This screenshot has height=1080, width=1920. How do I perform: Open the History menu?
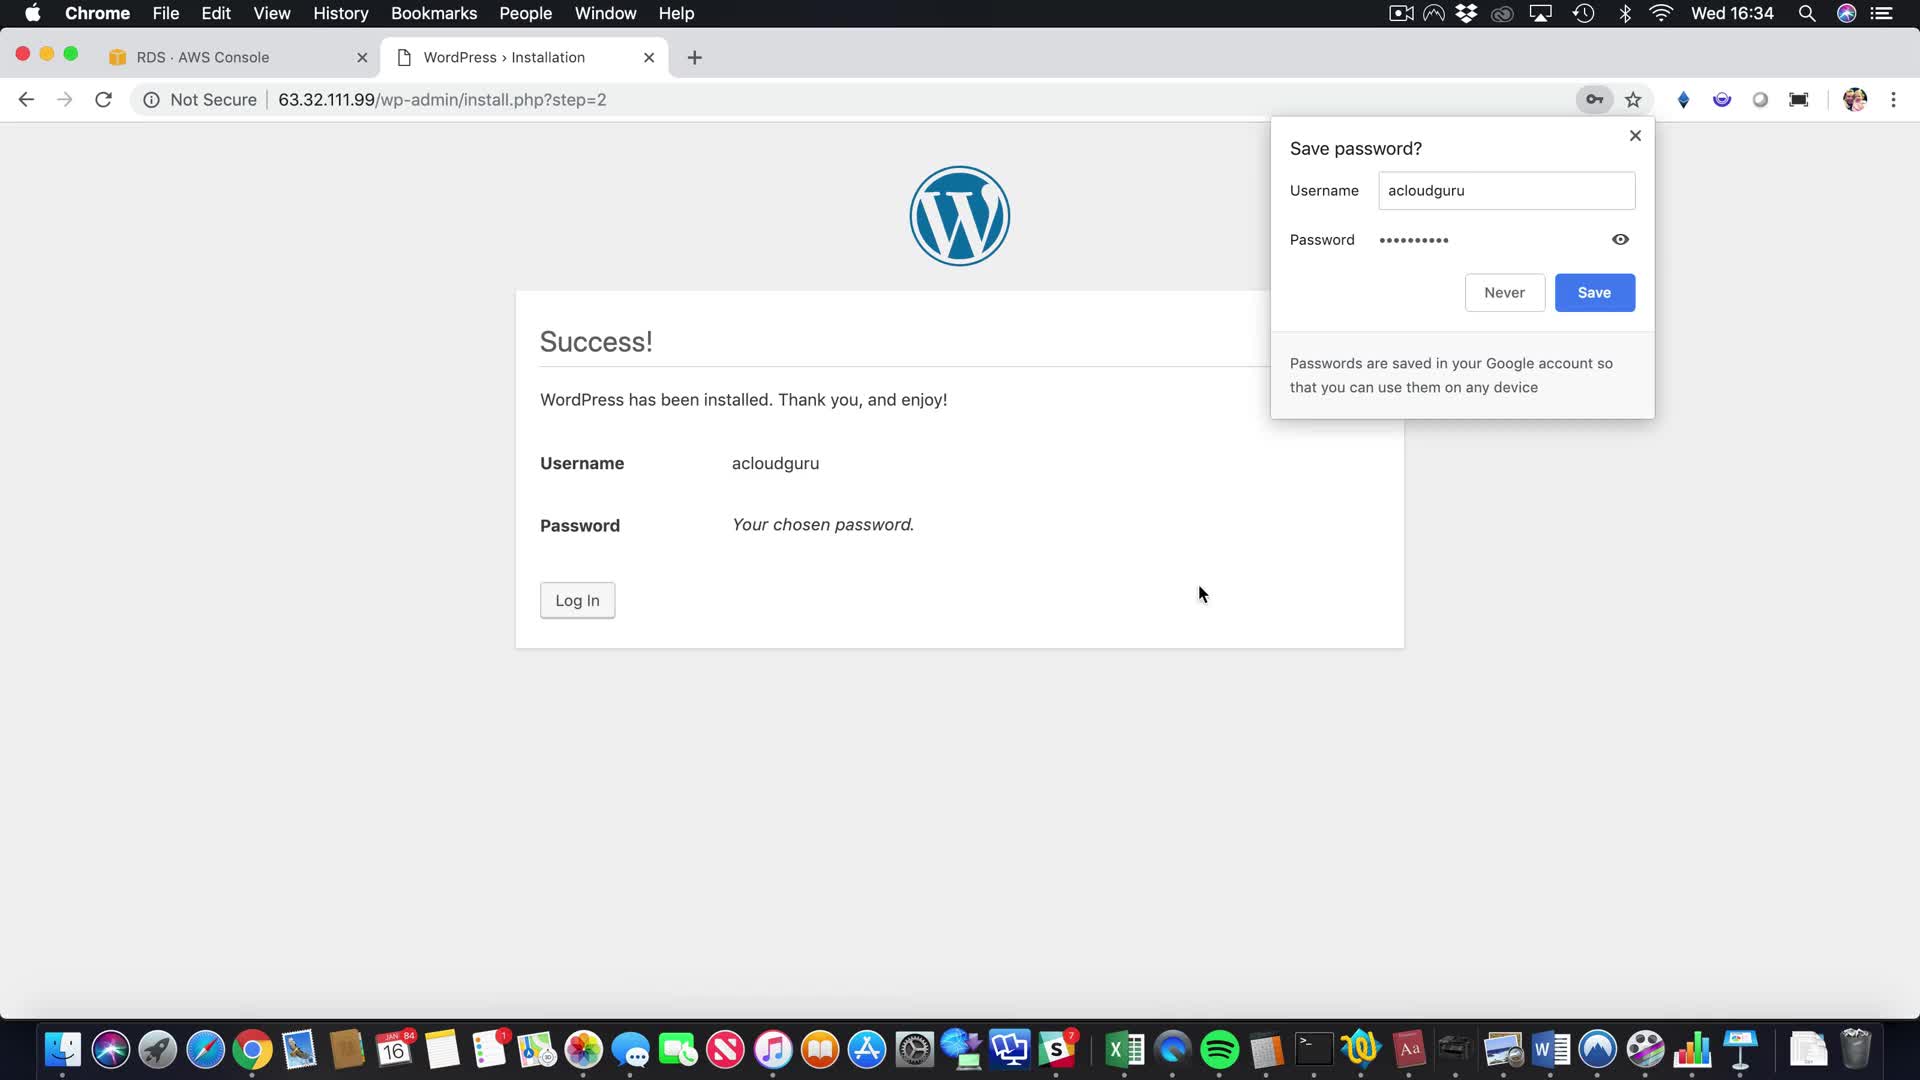click(x=340, y=14)
